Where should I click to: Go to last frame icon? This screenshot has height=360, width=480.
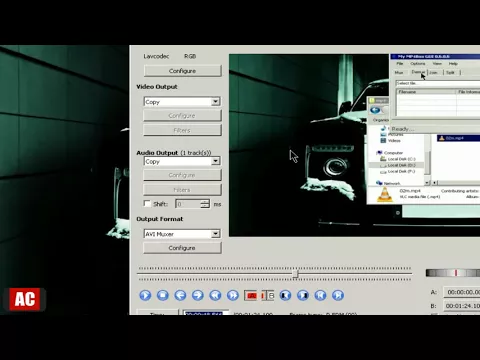[338, 295]
